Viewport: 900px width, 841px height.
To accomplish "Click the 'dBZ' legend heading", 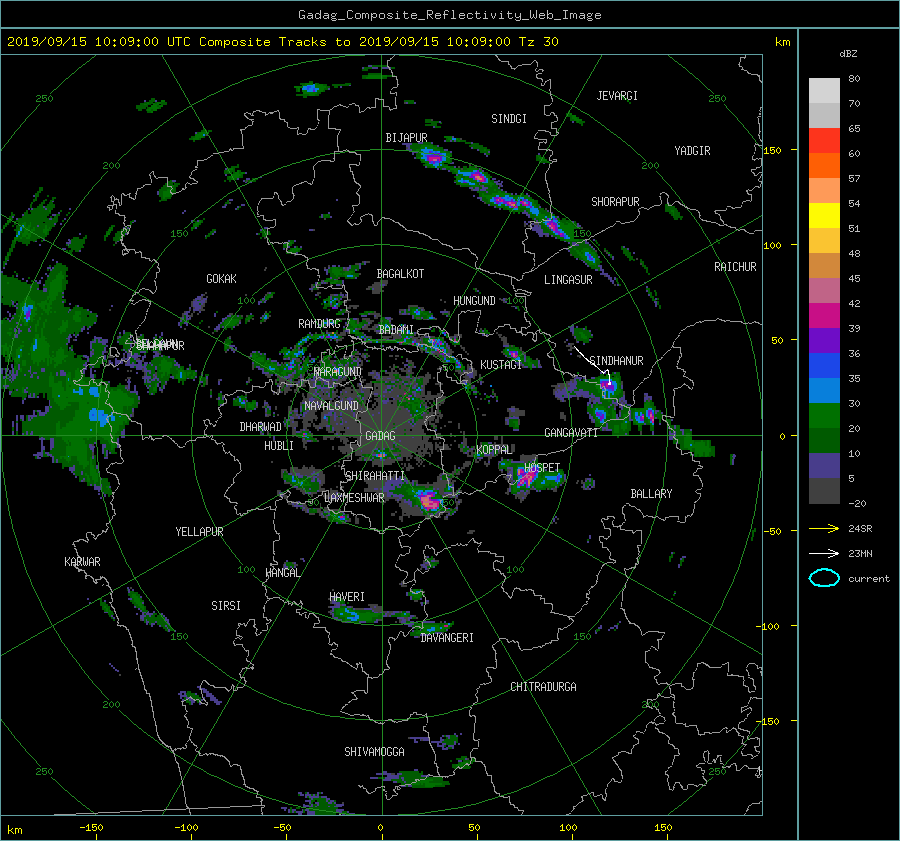I will 848,53.
